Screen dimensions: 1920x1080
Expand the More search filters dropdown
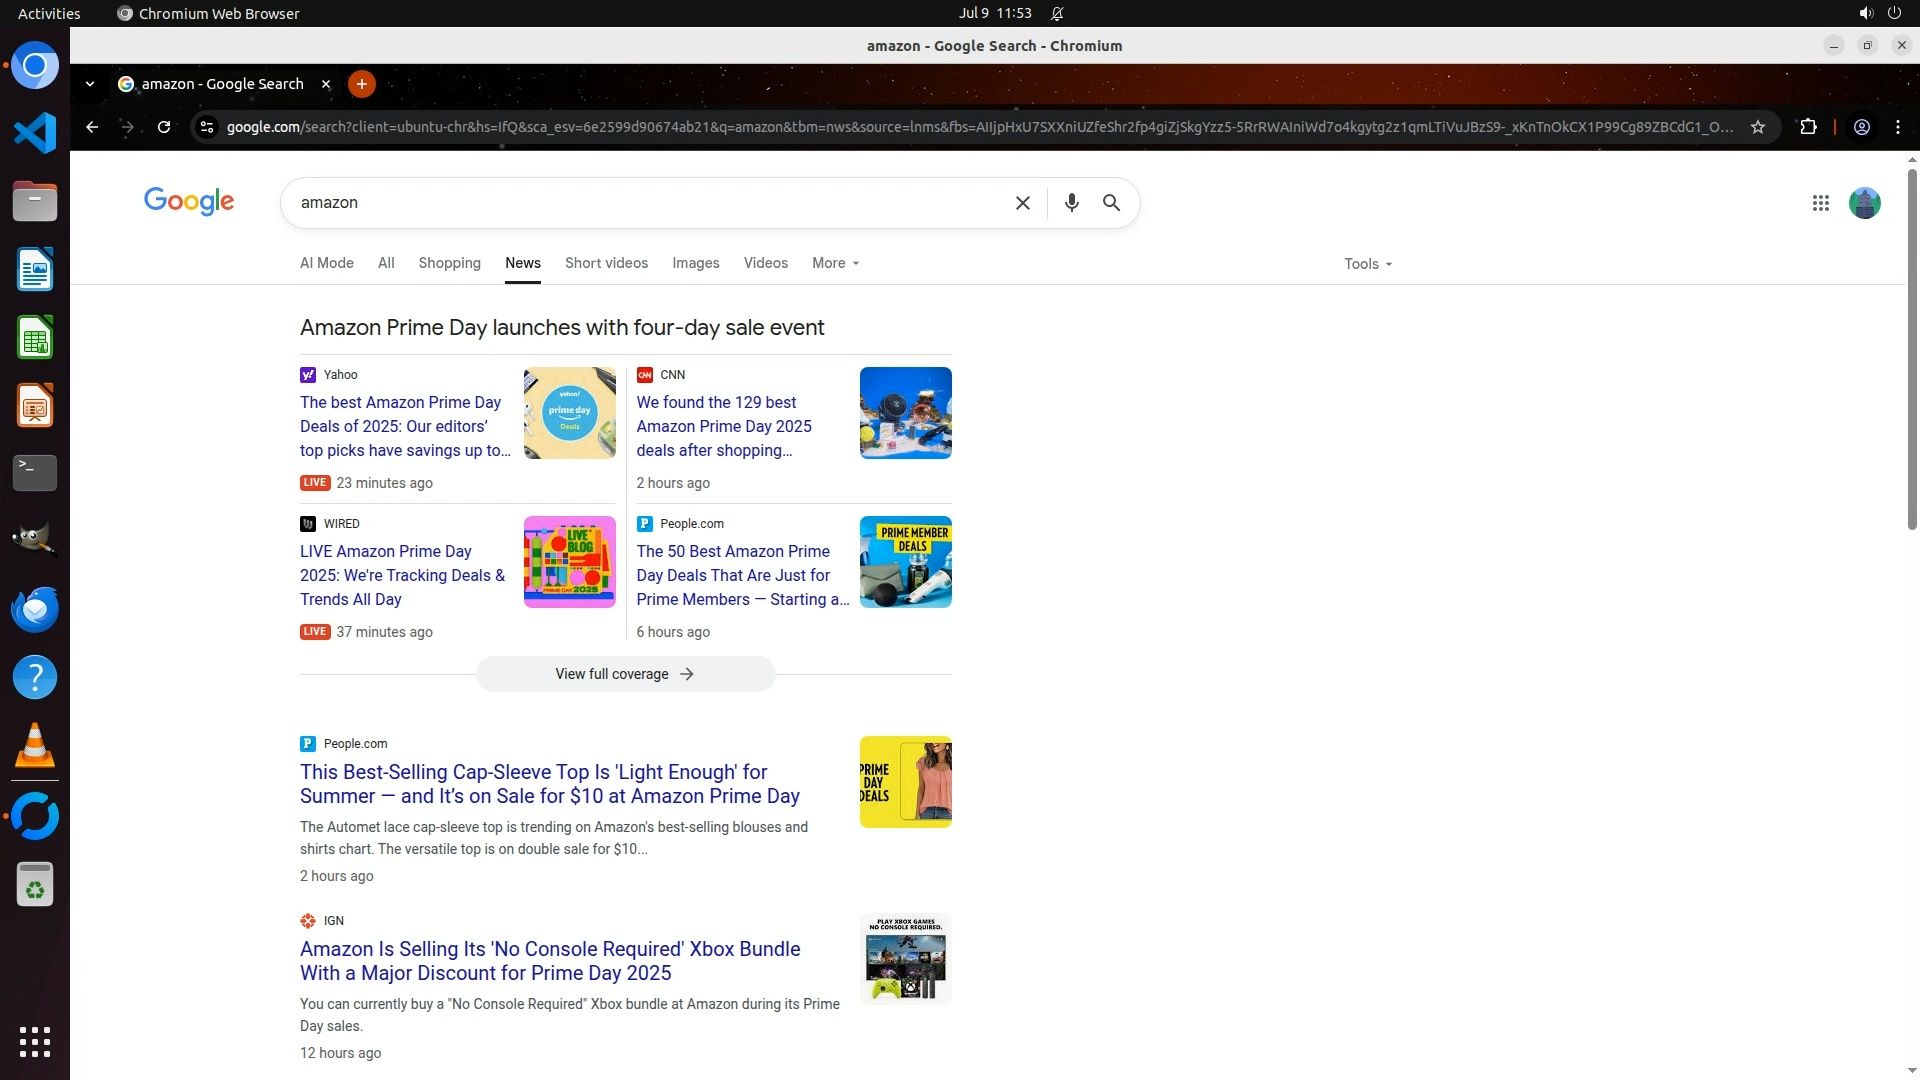coord(835,263)
